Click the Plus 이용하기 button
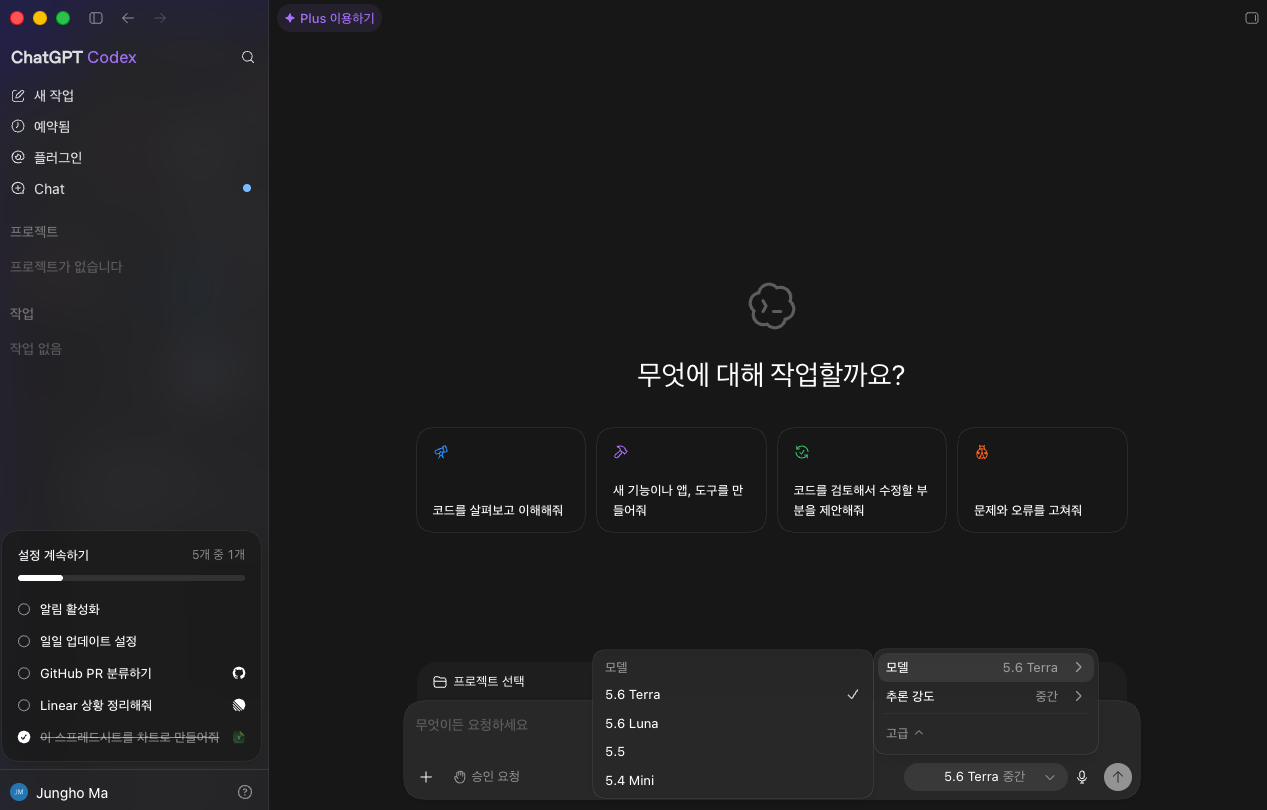The height and width of the screenshot is (810, 1267). coord(329,18)
